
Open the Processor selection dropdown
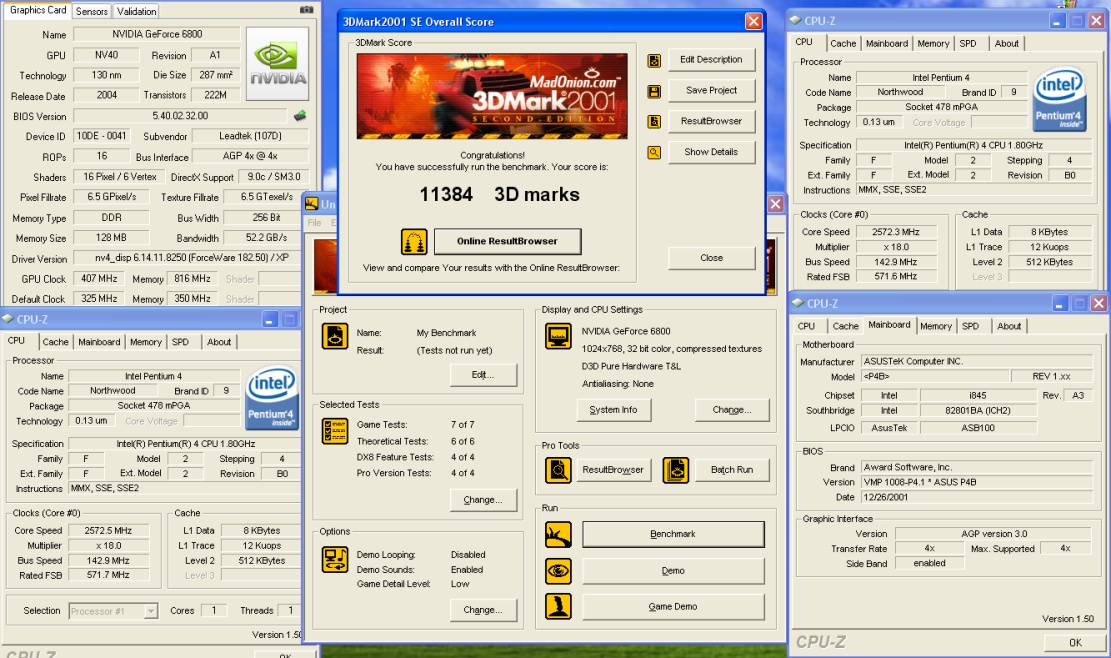point(151,611)
